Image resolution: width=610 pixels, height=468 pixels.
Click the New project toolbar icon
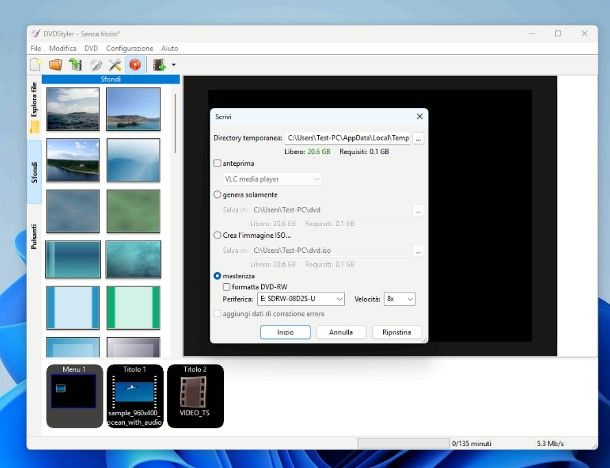click(36, 65)
